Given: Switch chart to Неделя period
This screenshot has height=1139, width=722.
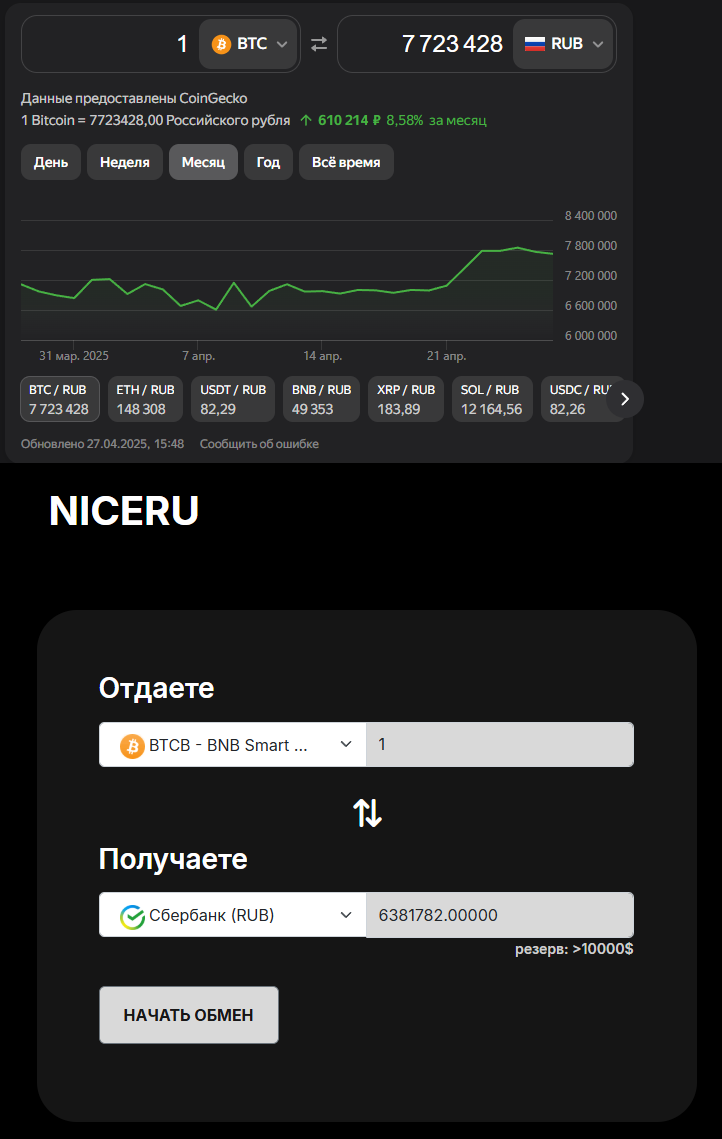Looking at the screenshot, I should [x=125, y=162].
